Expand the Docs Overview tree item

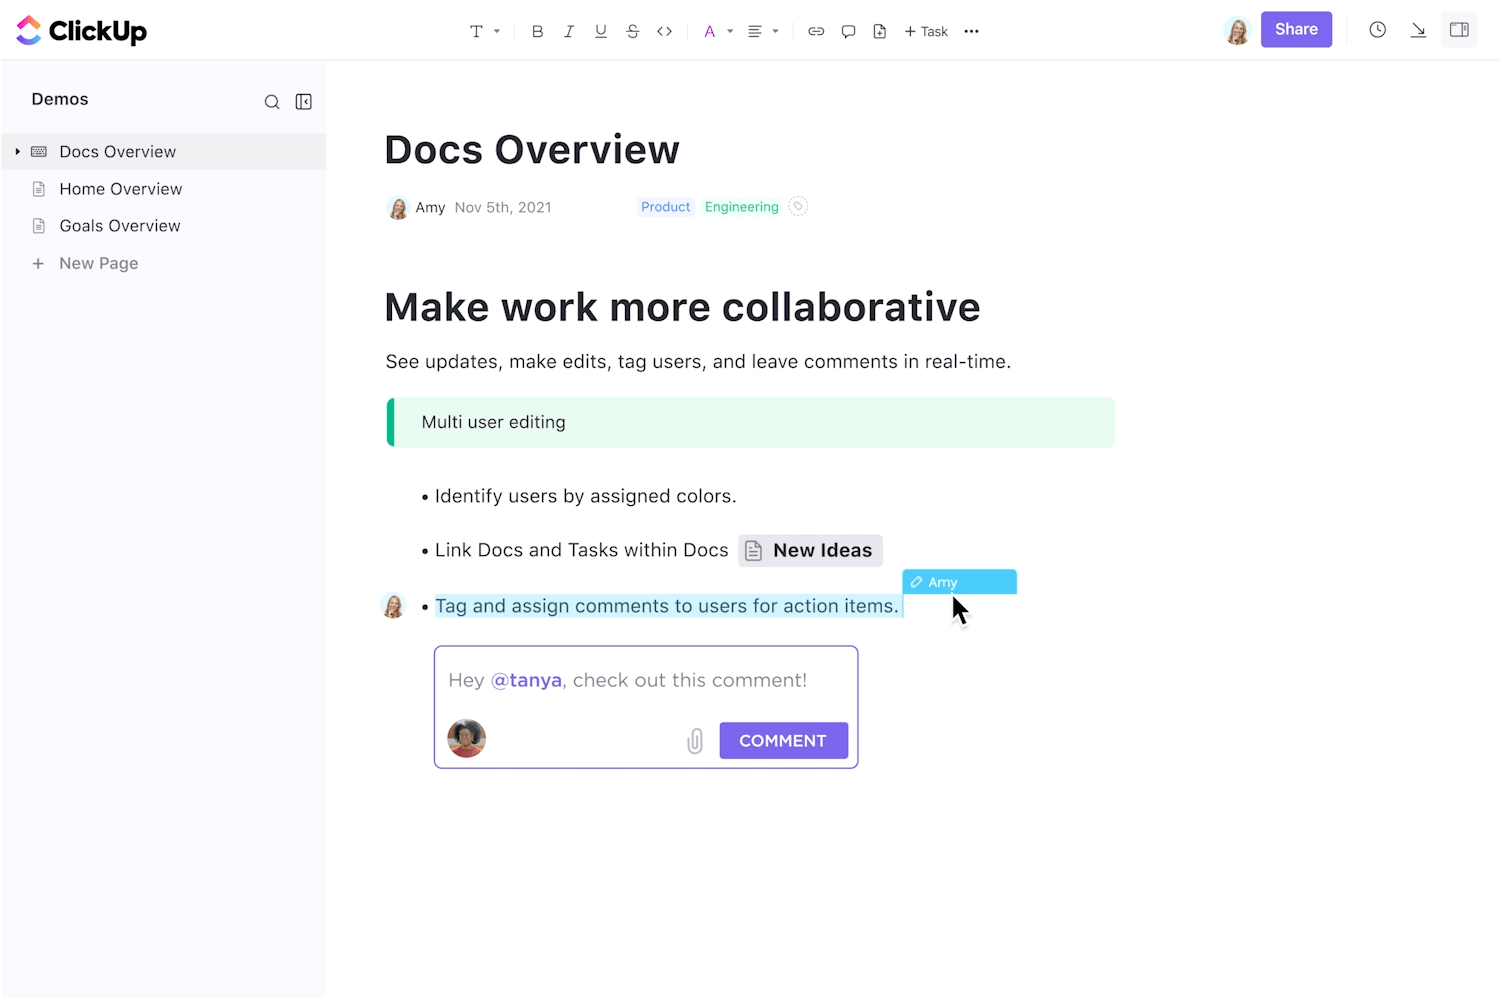[17, 151]
